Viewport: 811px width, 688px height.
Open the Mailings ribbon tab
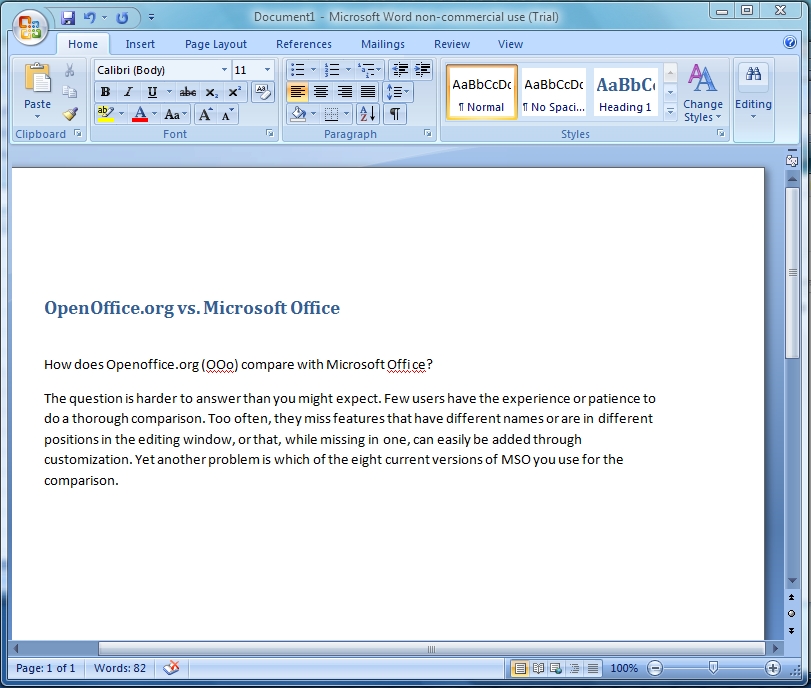(383, 44)
